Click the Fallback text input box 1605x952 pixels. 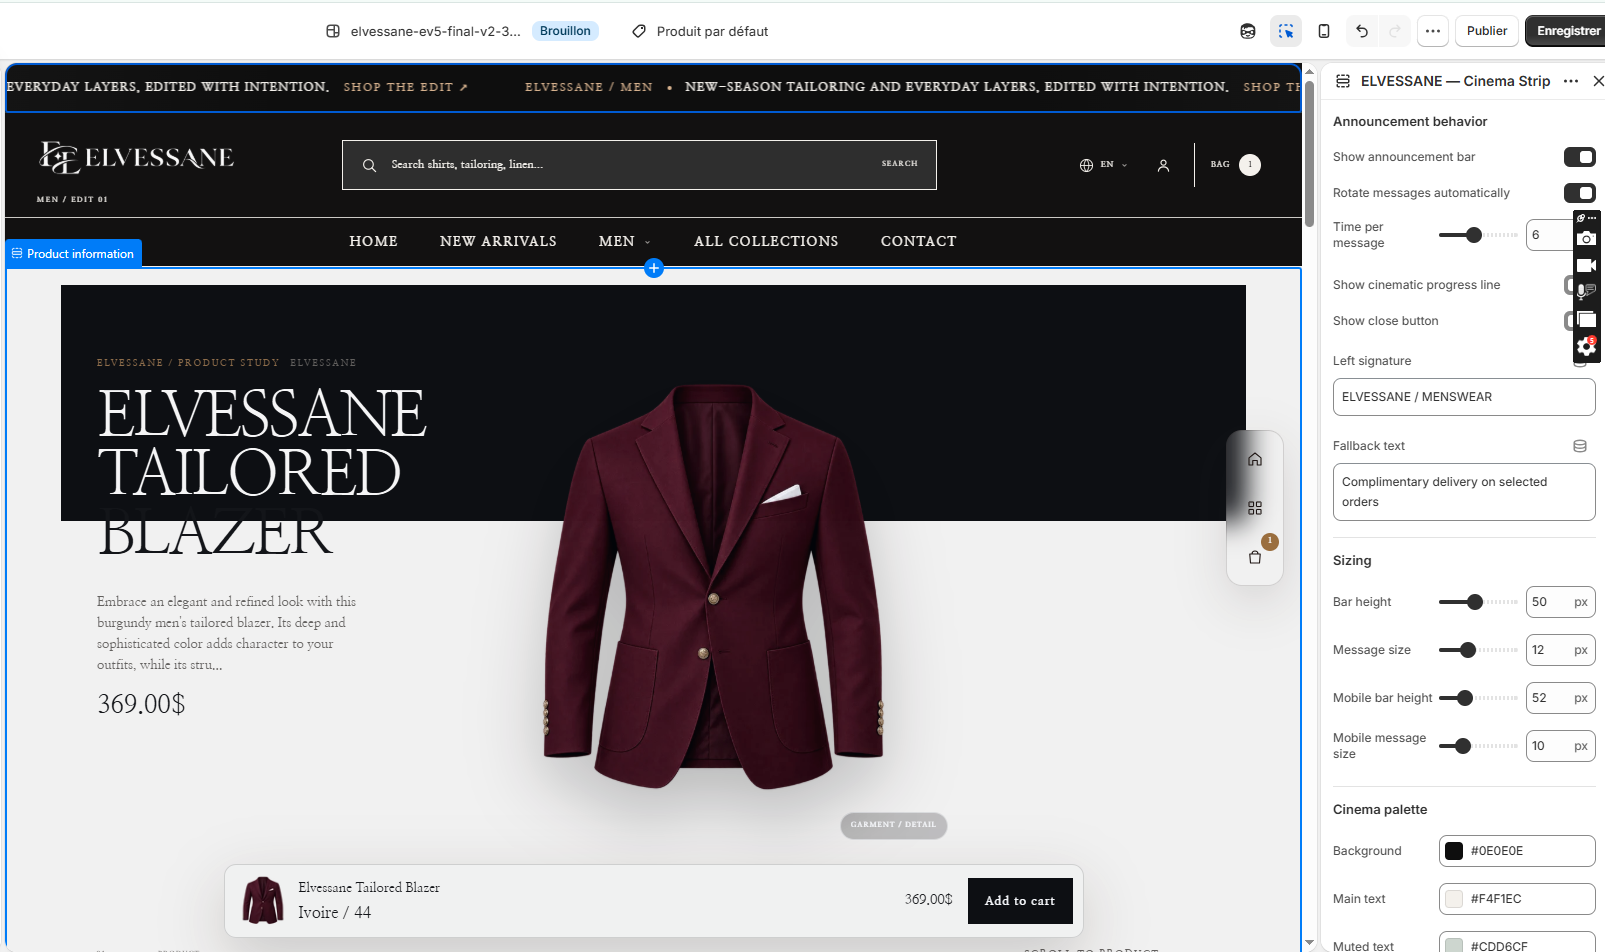tap(1464, 492)
